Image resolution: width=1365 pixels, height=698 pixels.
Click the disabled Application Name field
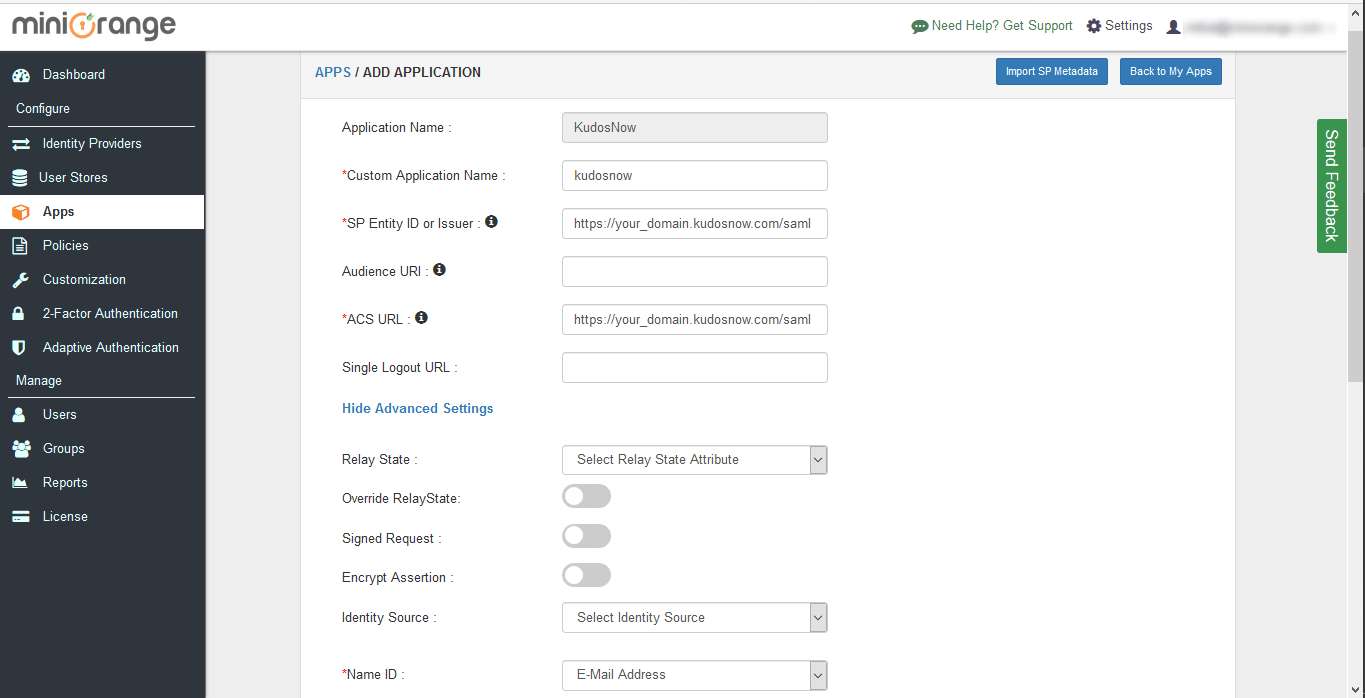click(x=695, y=128)
